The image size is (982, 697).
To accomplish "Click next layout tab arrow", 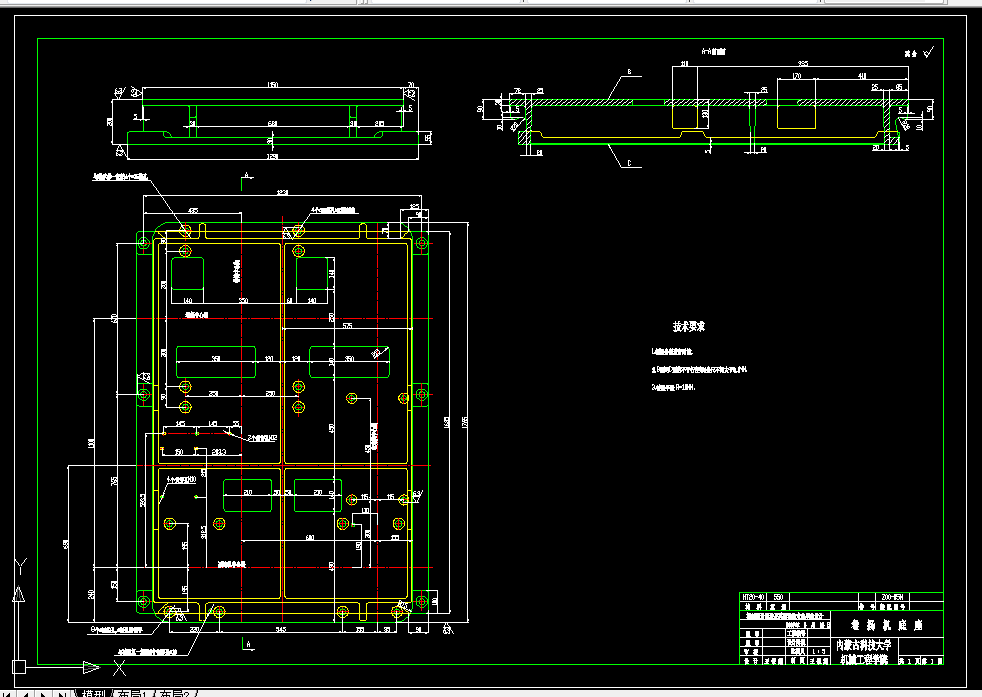I will click(43, 693).
